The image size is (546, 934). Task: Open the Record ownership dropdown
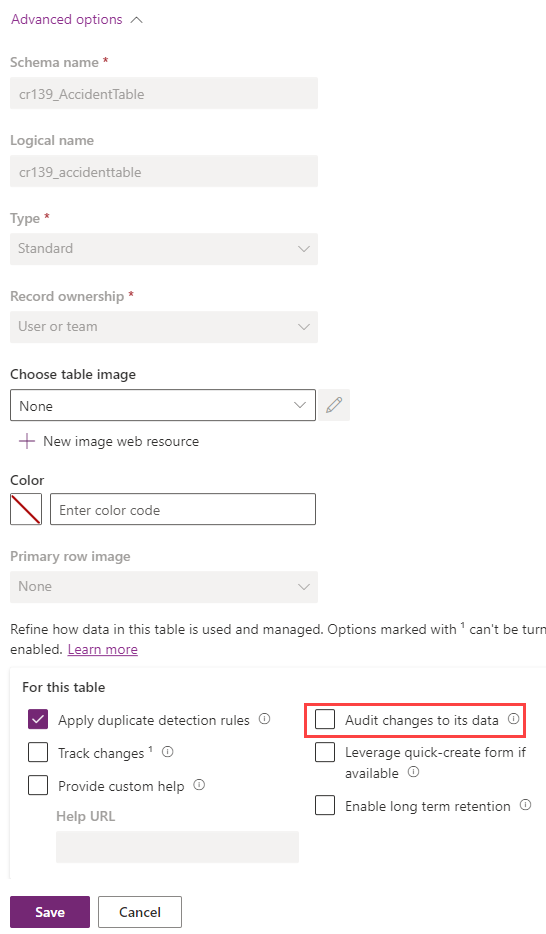[x=164, y=326]
